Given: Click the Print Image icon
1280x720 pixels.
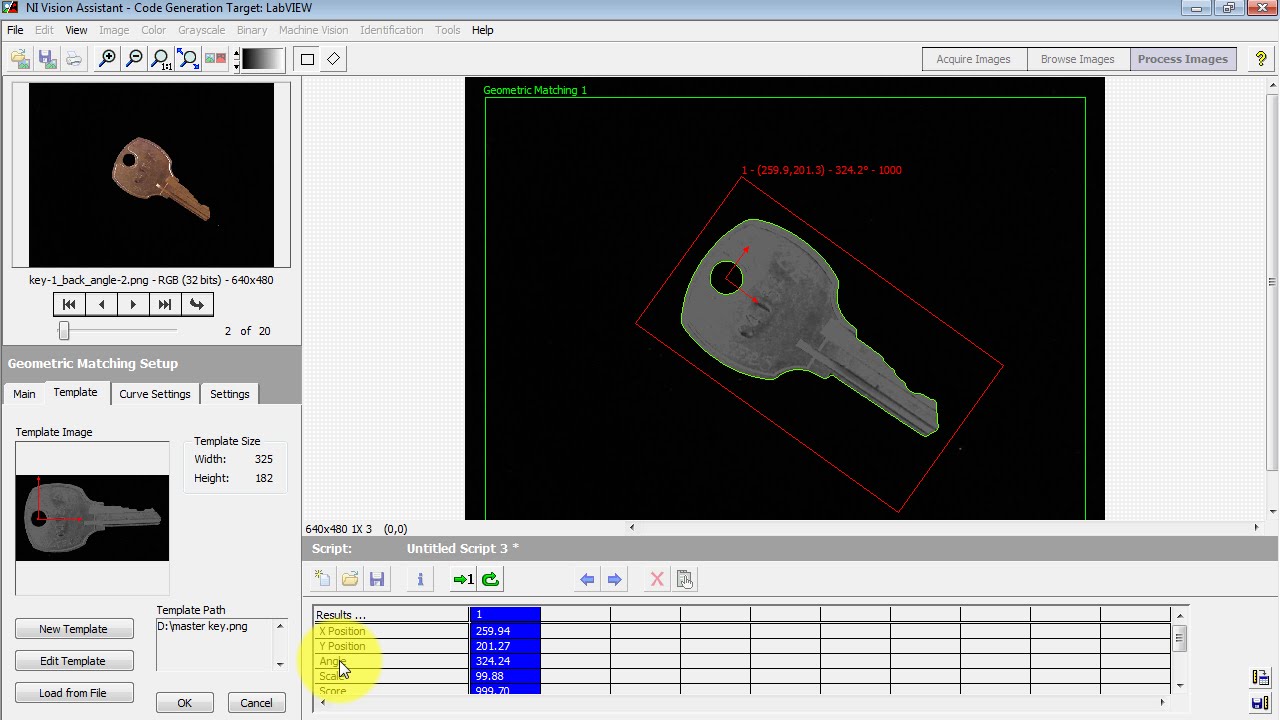Looking at the screenshot, I should coord(74,59).
